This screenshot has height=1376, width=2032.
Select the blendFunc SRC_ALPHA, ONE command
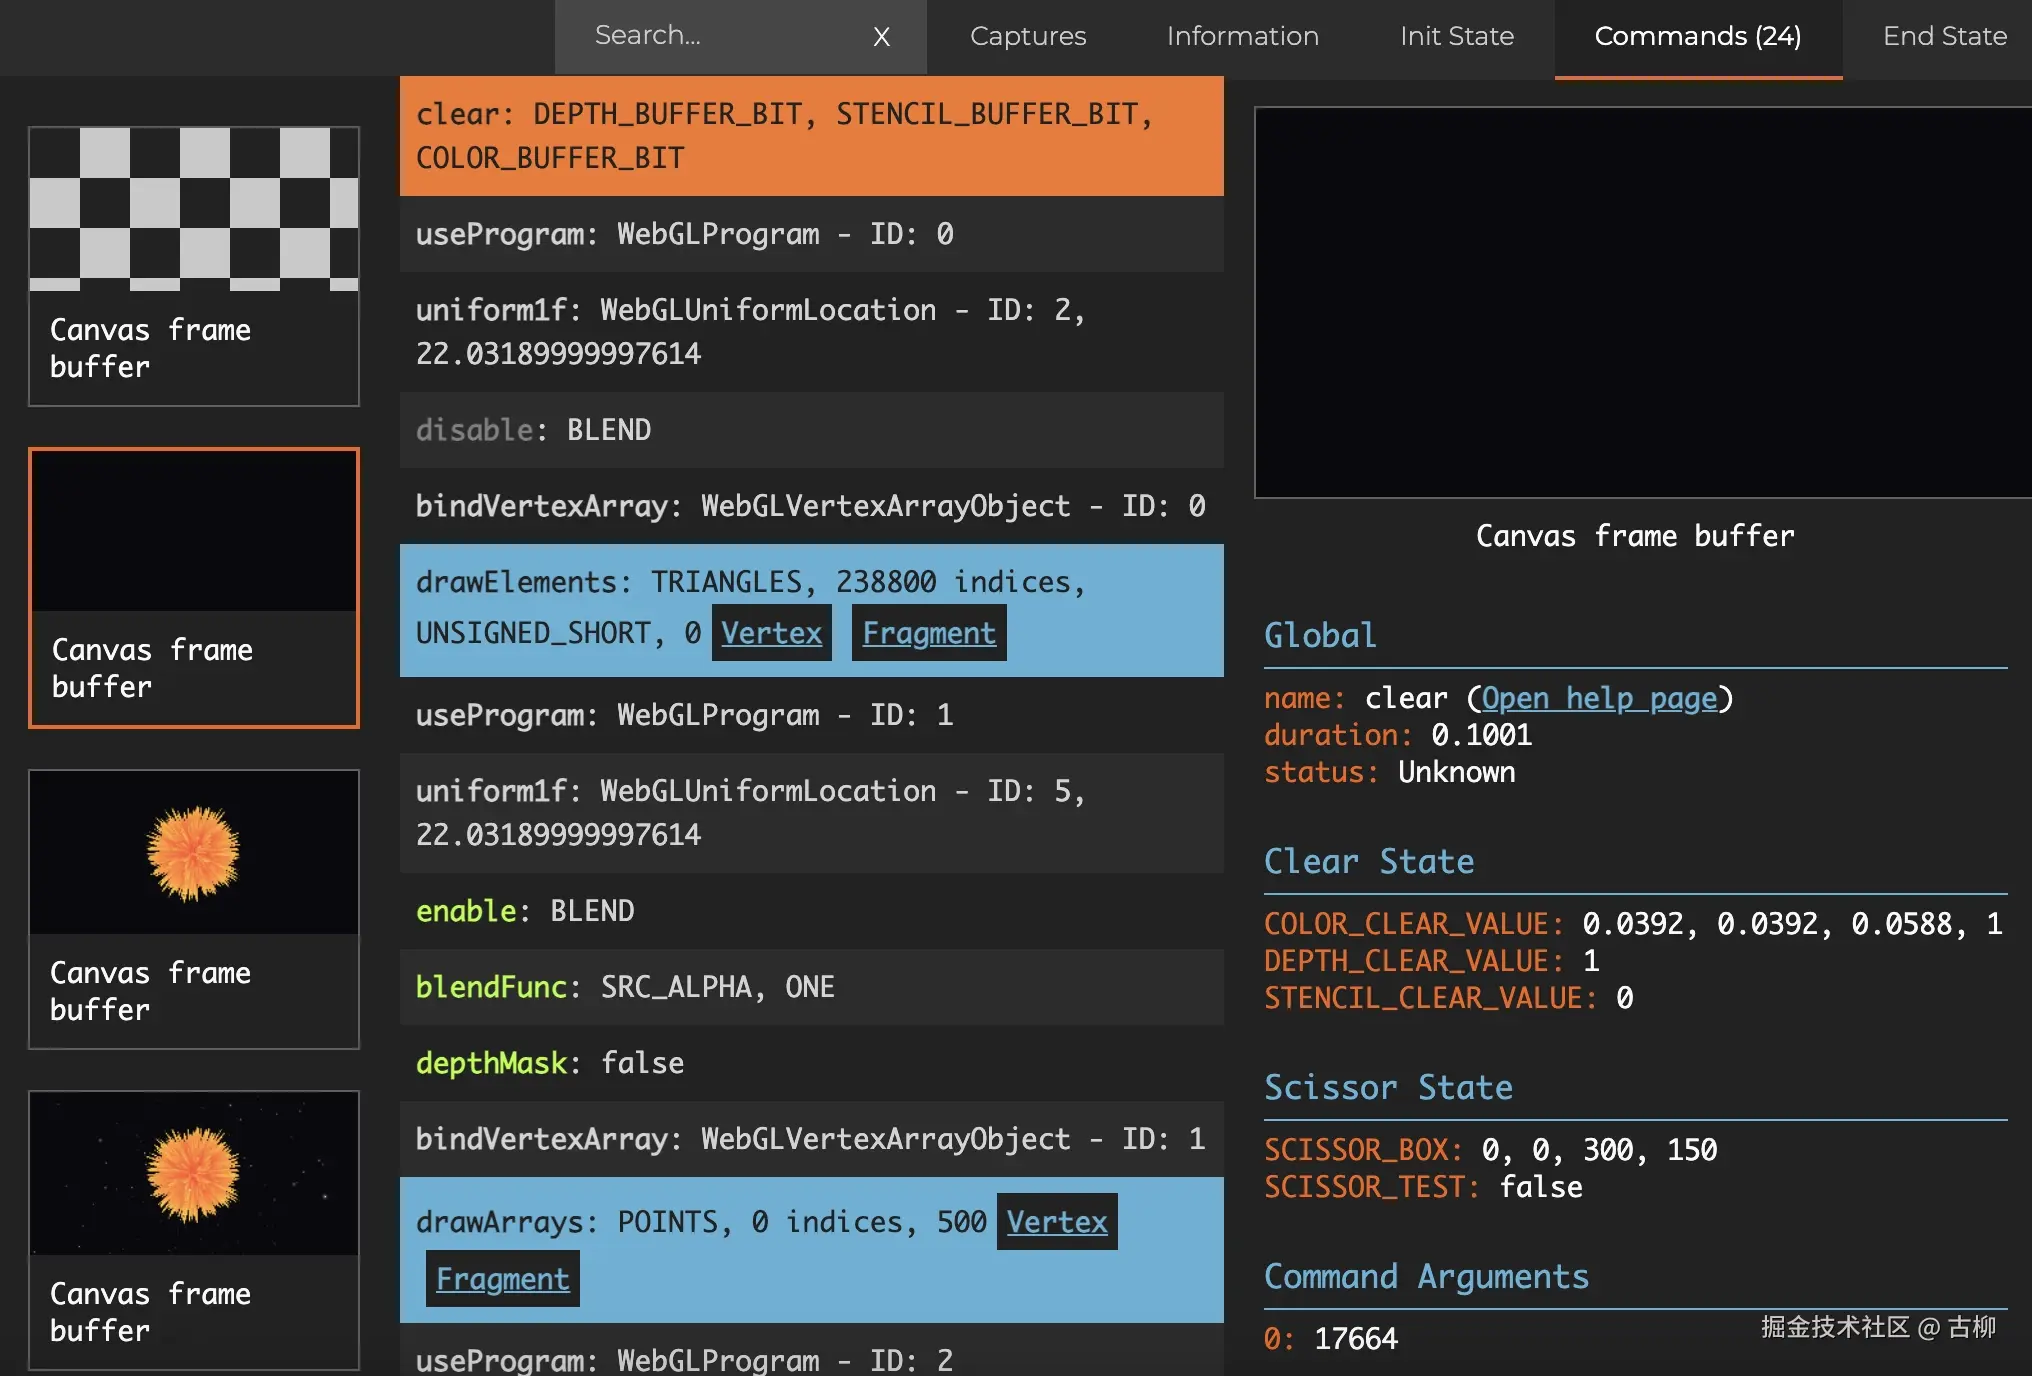click(811, 987)
